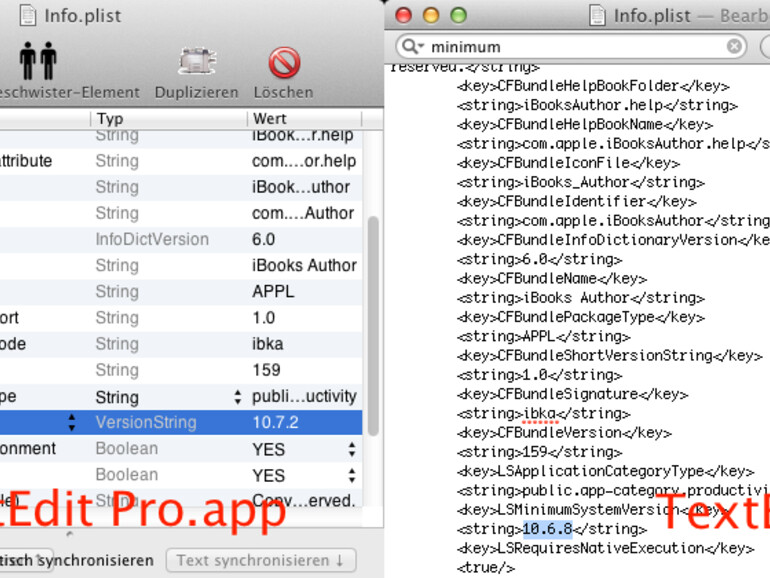This screenshot has height=578, width=770.
Task: Select the InfoDictVersion type cell
Action: tap(152, 240)
